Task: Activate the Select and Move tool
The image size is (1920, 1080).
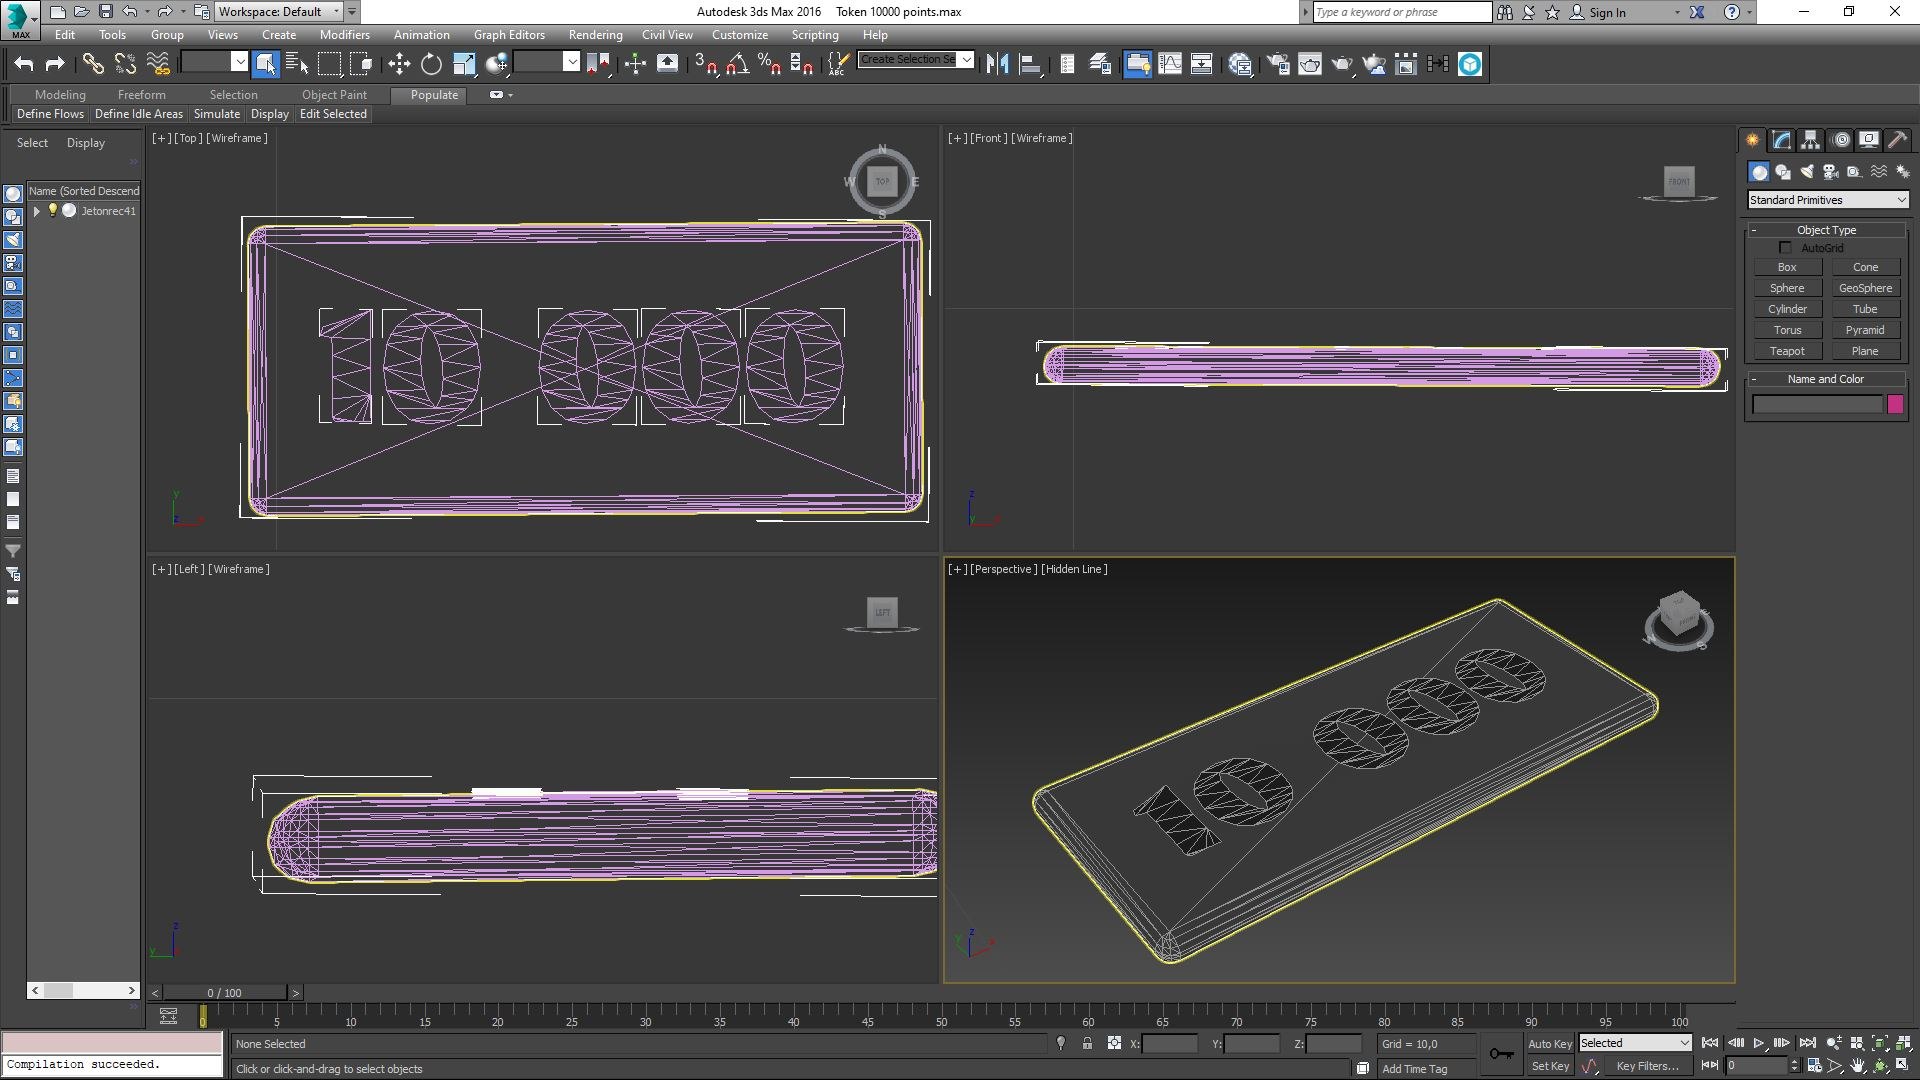Action: 399,64
